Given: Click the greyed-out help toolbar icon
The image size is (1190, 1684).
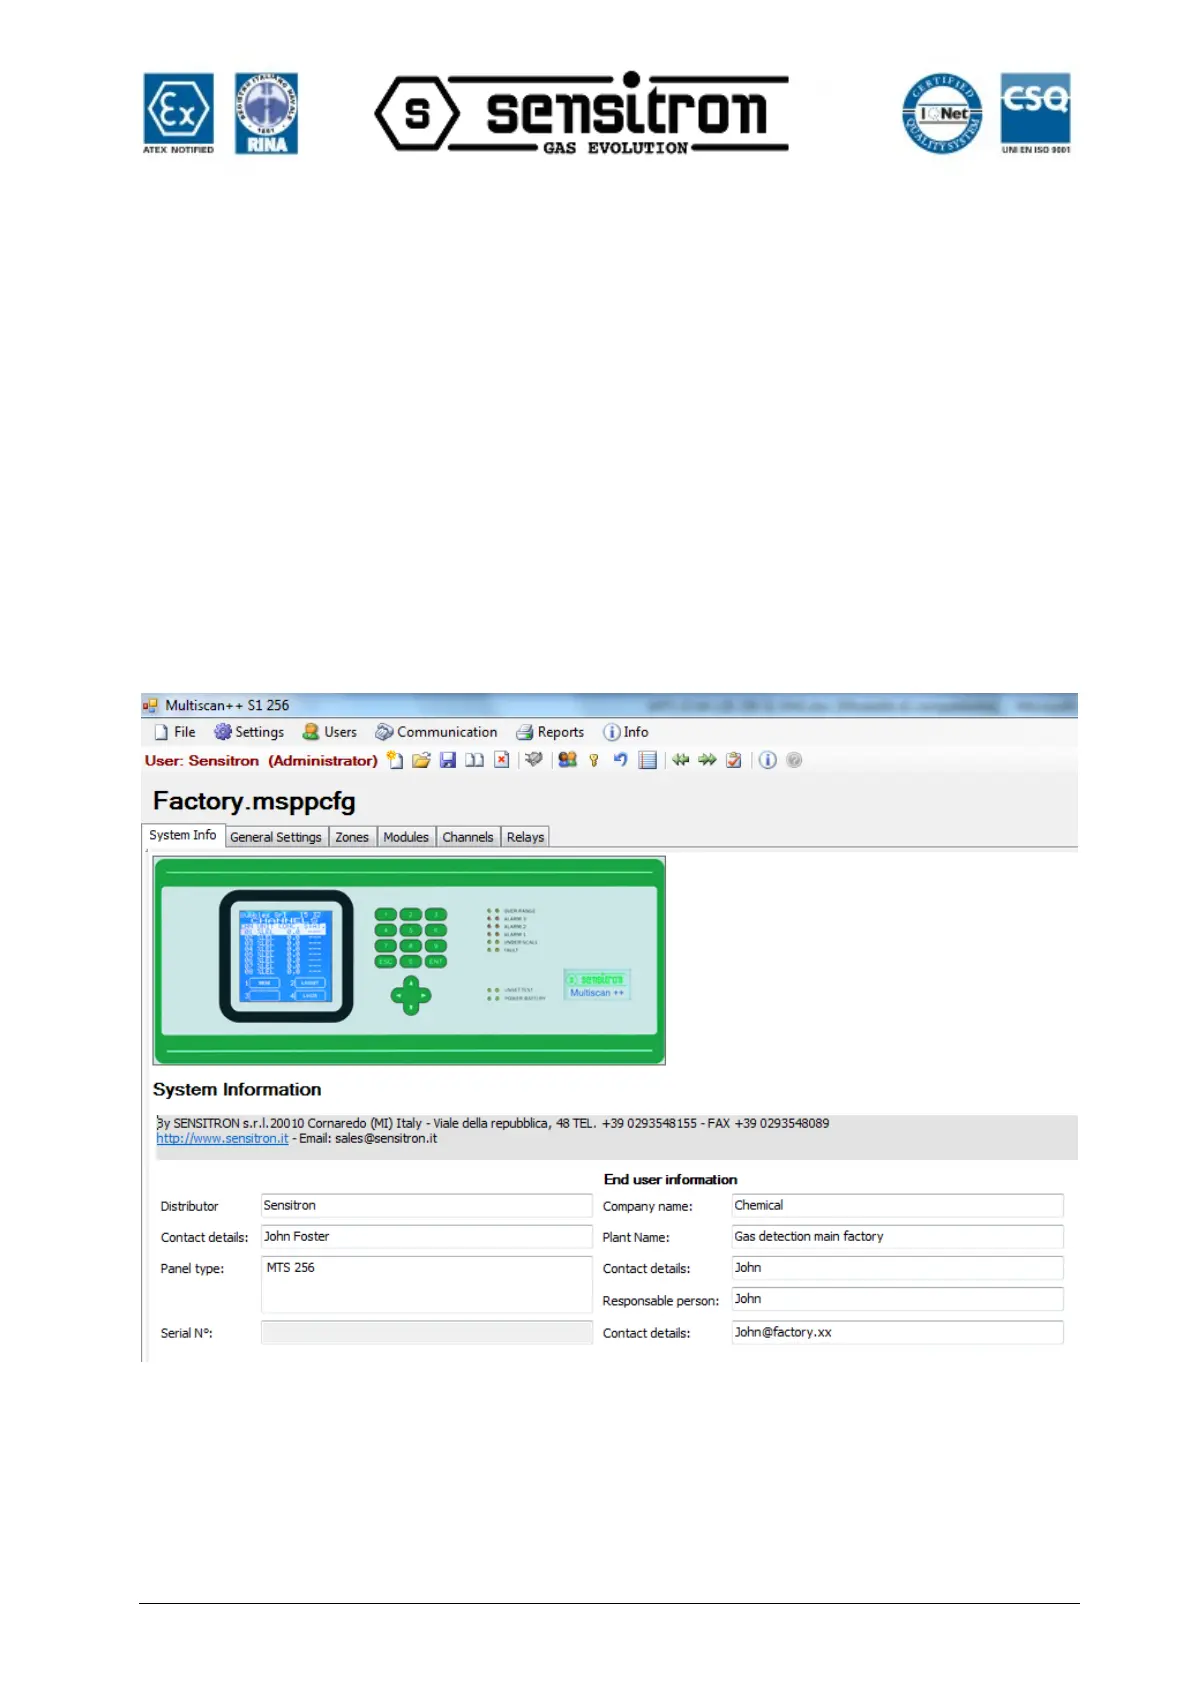Looking at the screenshot, I should click(794, 760).
